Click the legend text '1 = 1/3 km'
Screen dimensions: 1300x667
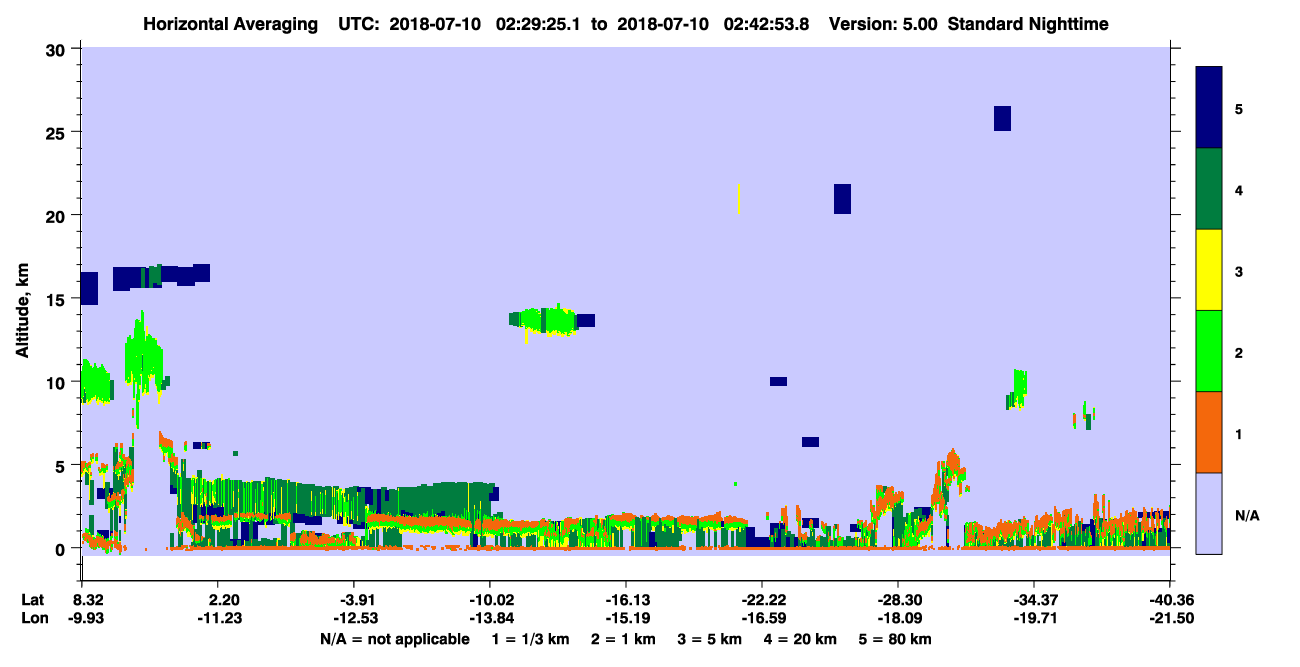coord(530,639)
